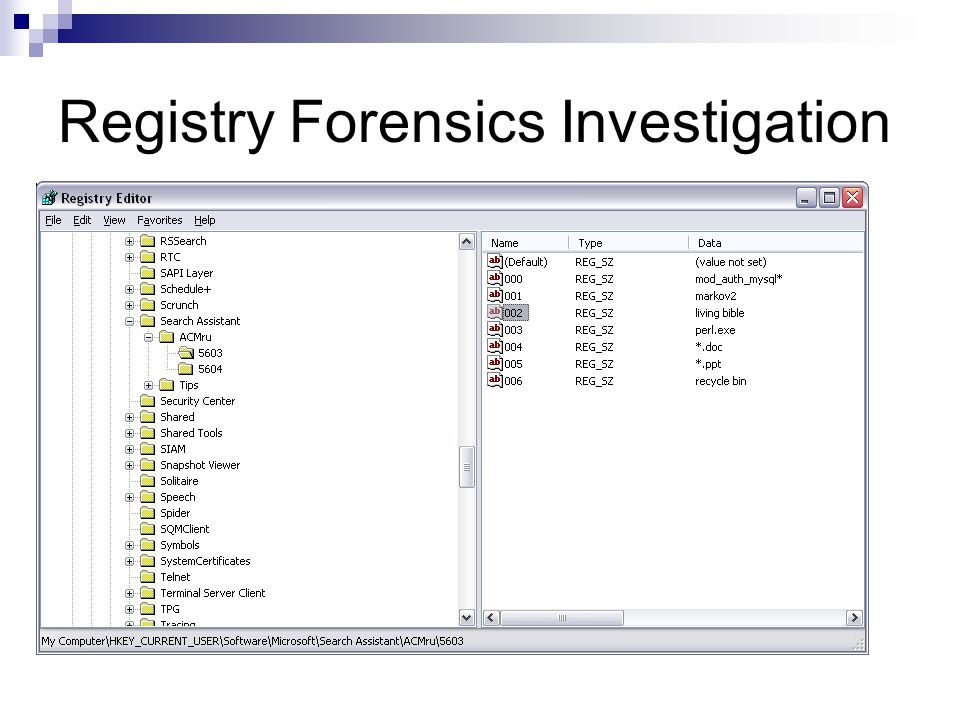Expand the Schedule+ key
Screen dimensions: 960x720
pyautogui.click(x=129, y=289)
